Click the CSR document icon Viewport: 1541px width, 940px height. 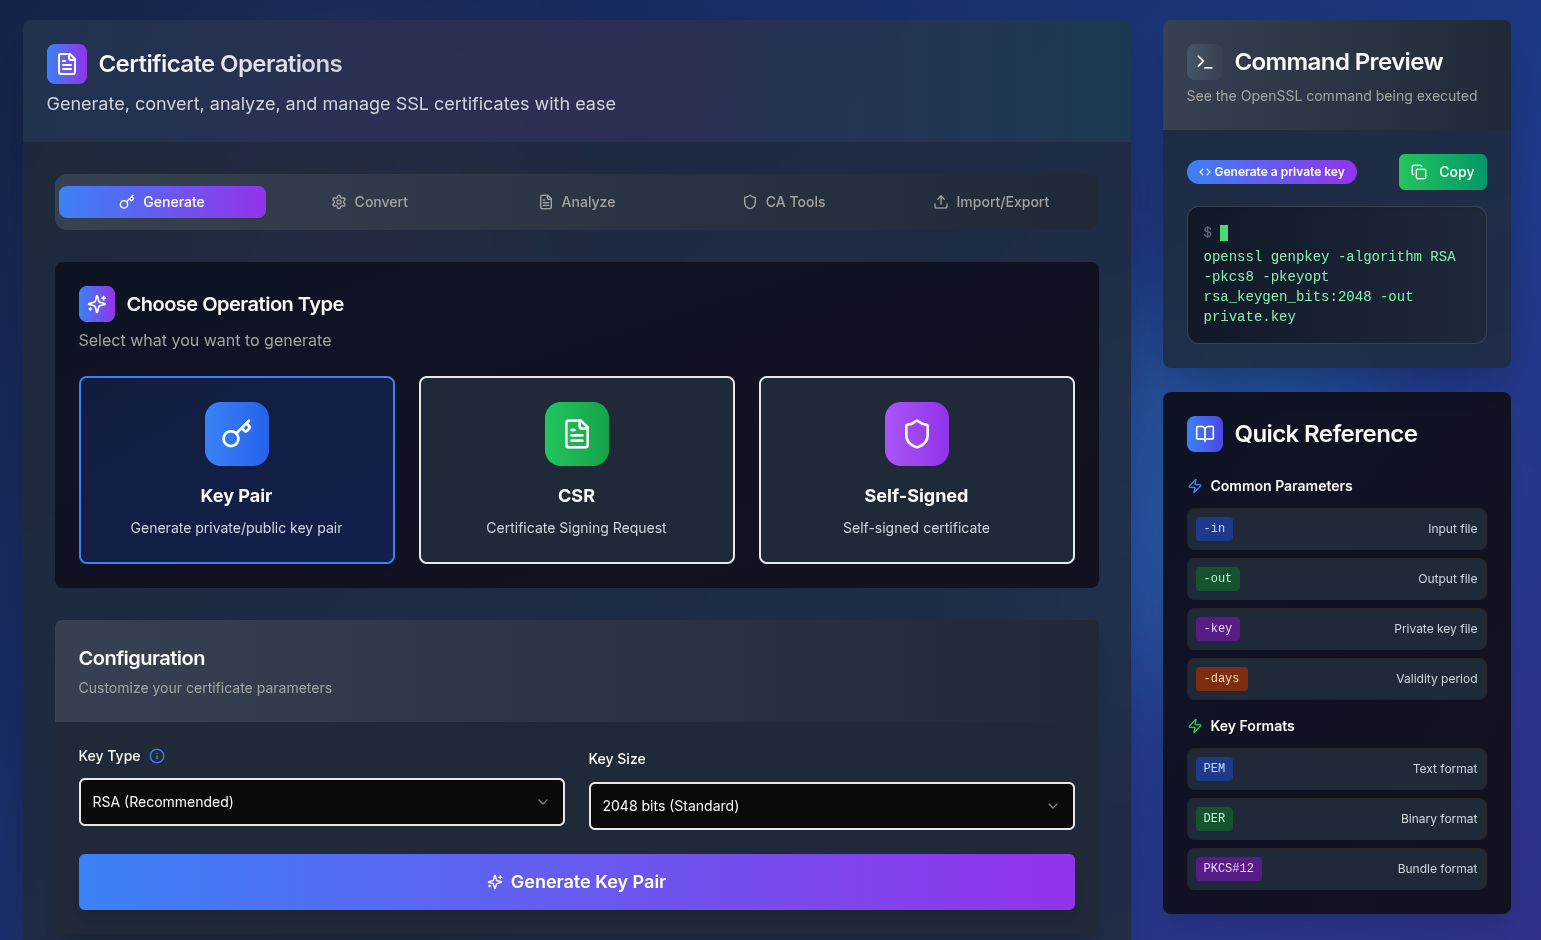click(x=576, y=434)
